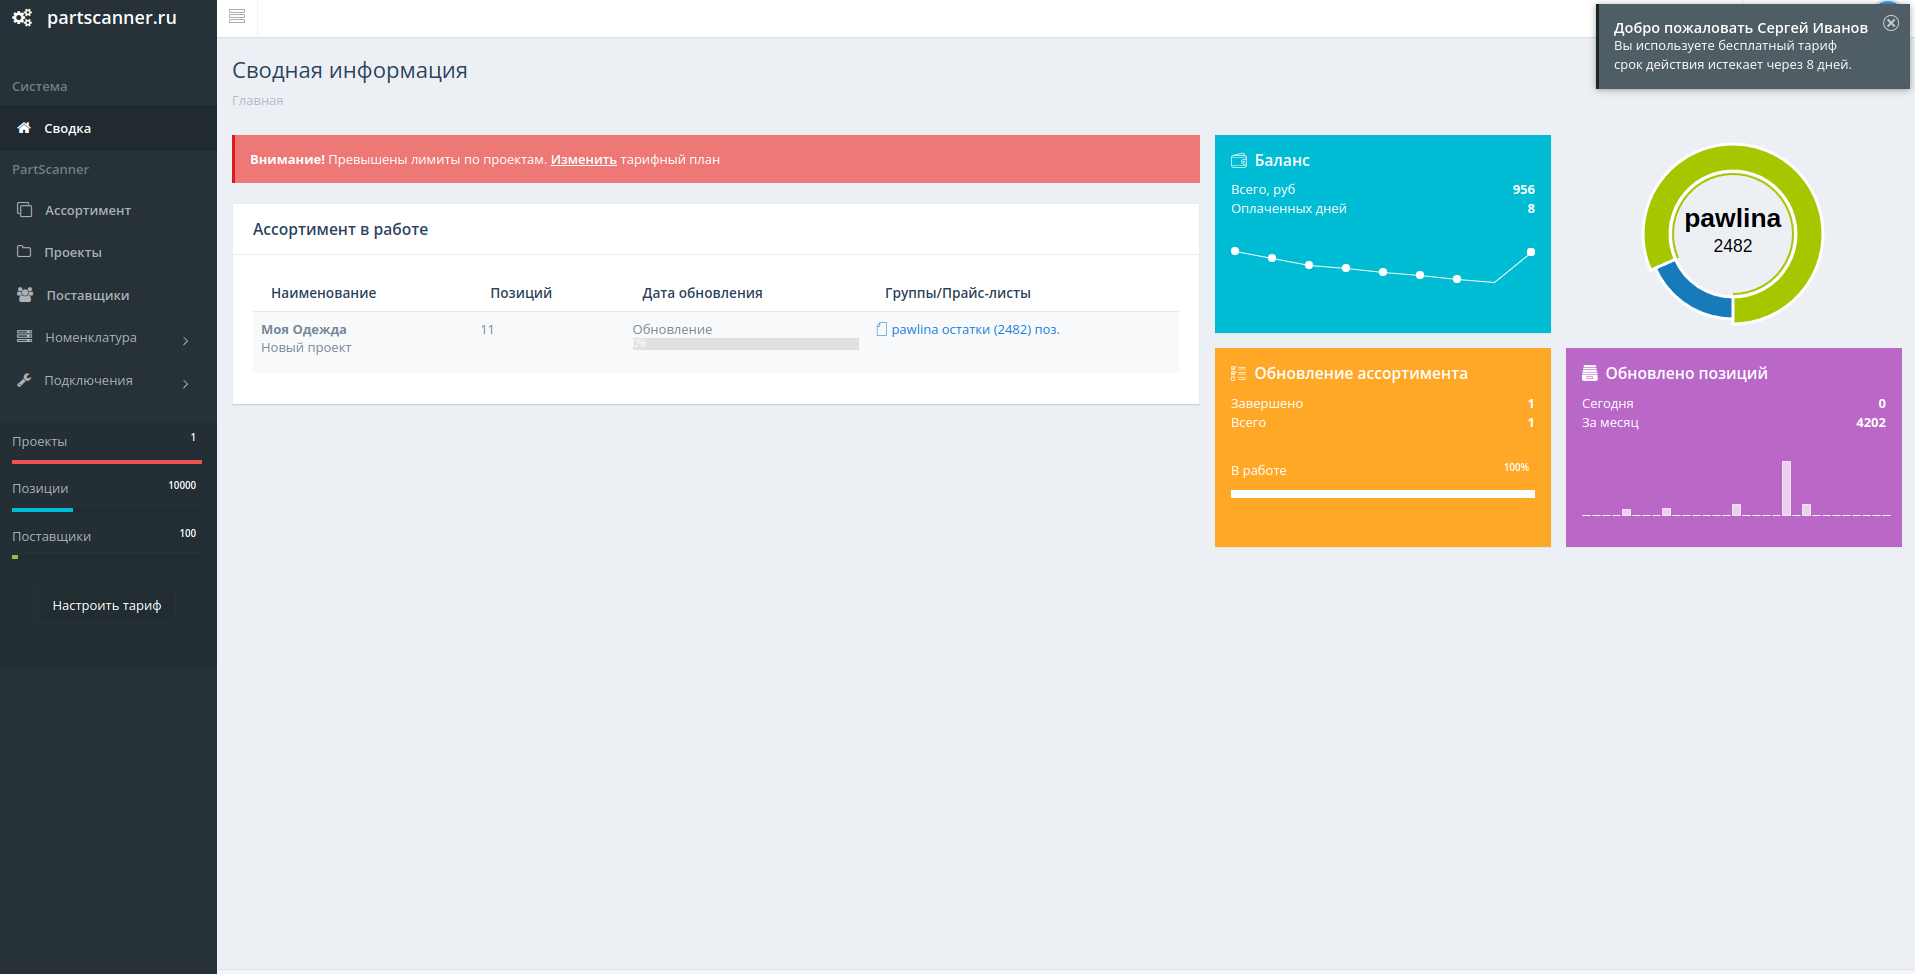The height and width of the screenshot is (974, 1915).
Task: Expand the Номенклатура submenu arrow
Action: (x=186, y=341)
